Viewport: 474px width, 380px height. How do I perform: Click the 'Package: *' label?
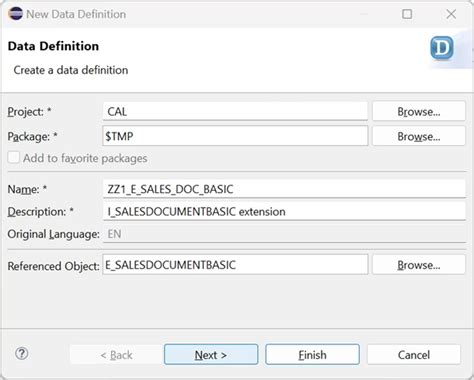click(32, 136)
